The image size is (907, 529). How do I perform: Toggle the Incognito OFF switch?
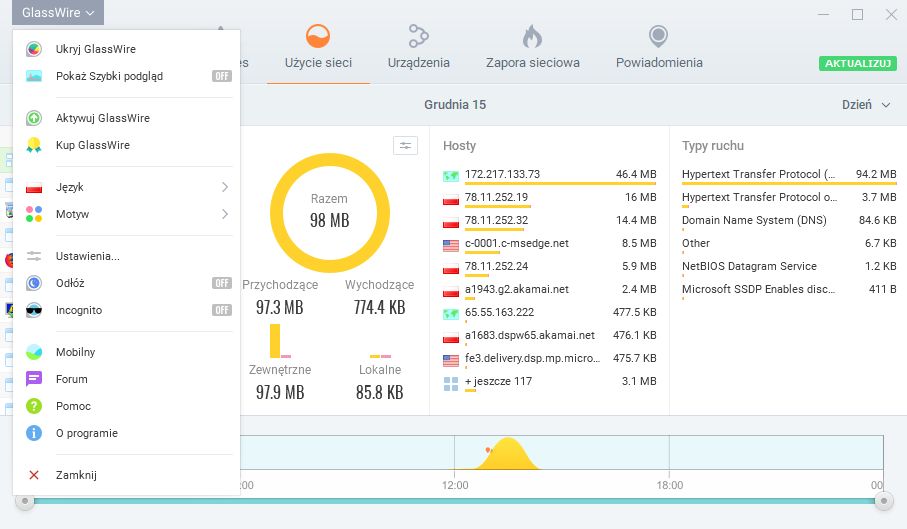click(222, 310)
